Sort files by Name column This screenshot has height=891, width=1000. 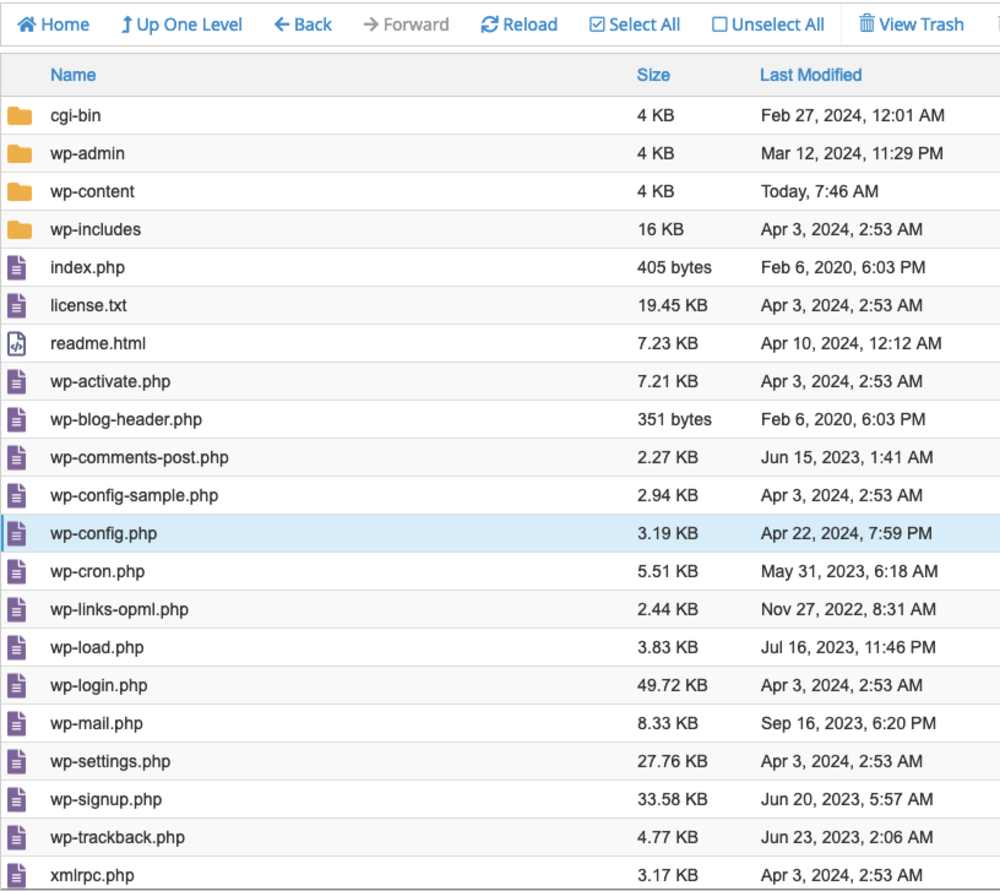click(x=73, y=75)
